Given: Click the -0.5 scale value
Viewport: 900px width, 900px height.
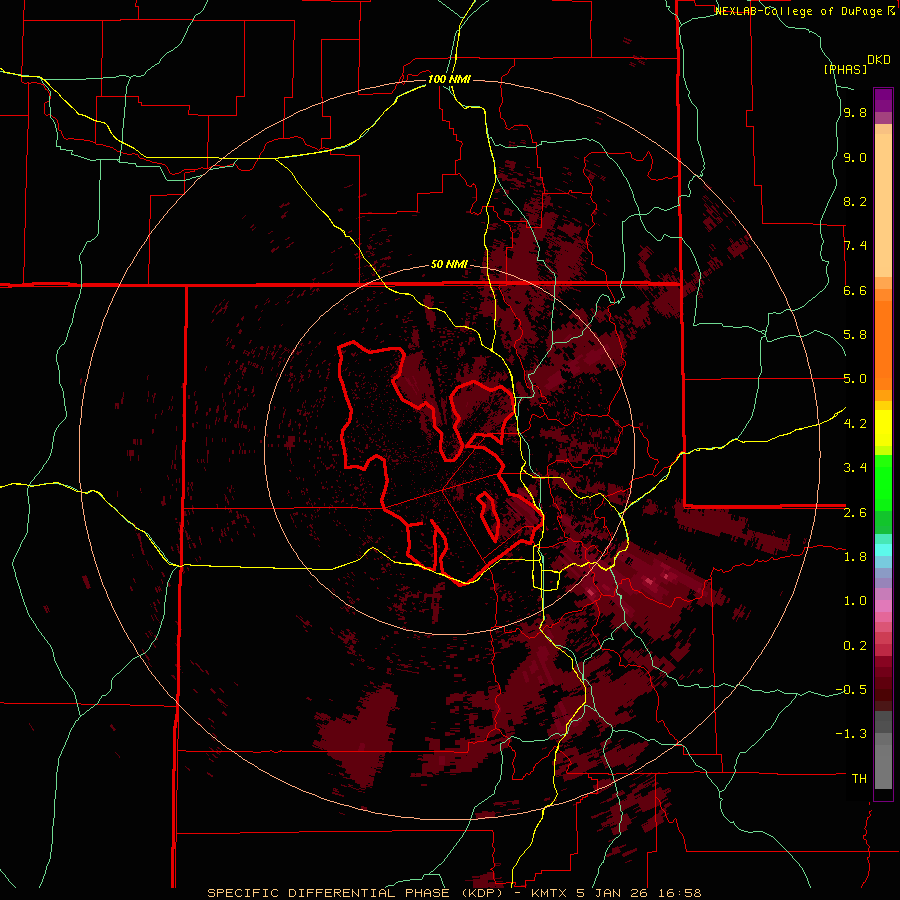Looking at the screenshot, I should pyautogui.click(x=851, y=690).
